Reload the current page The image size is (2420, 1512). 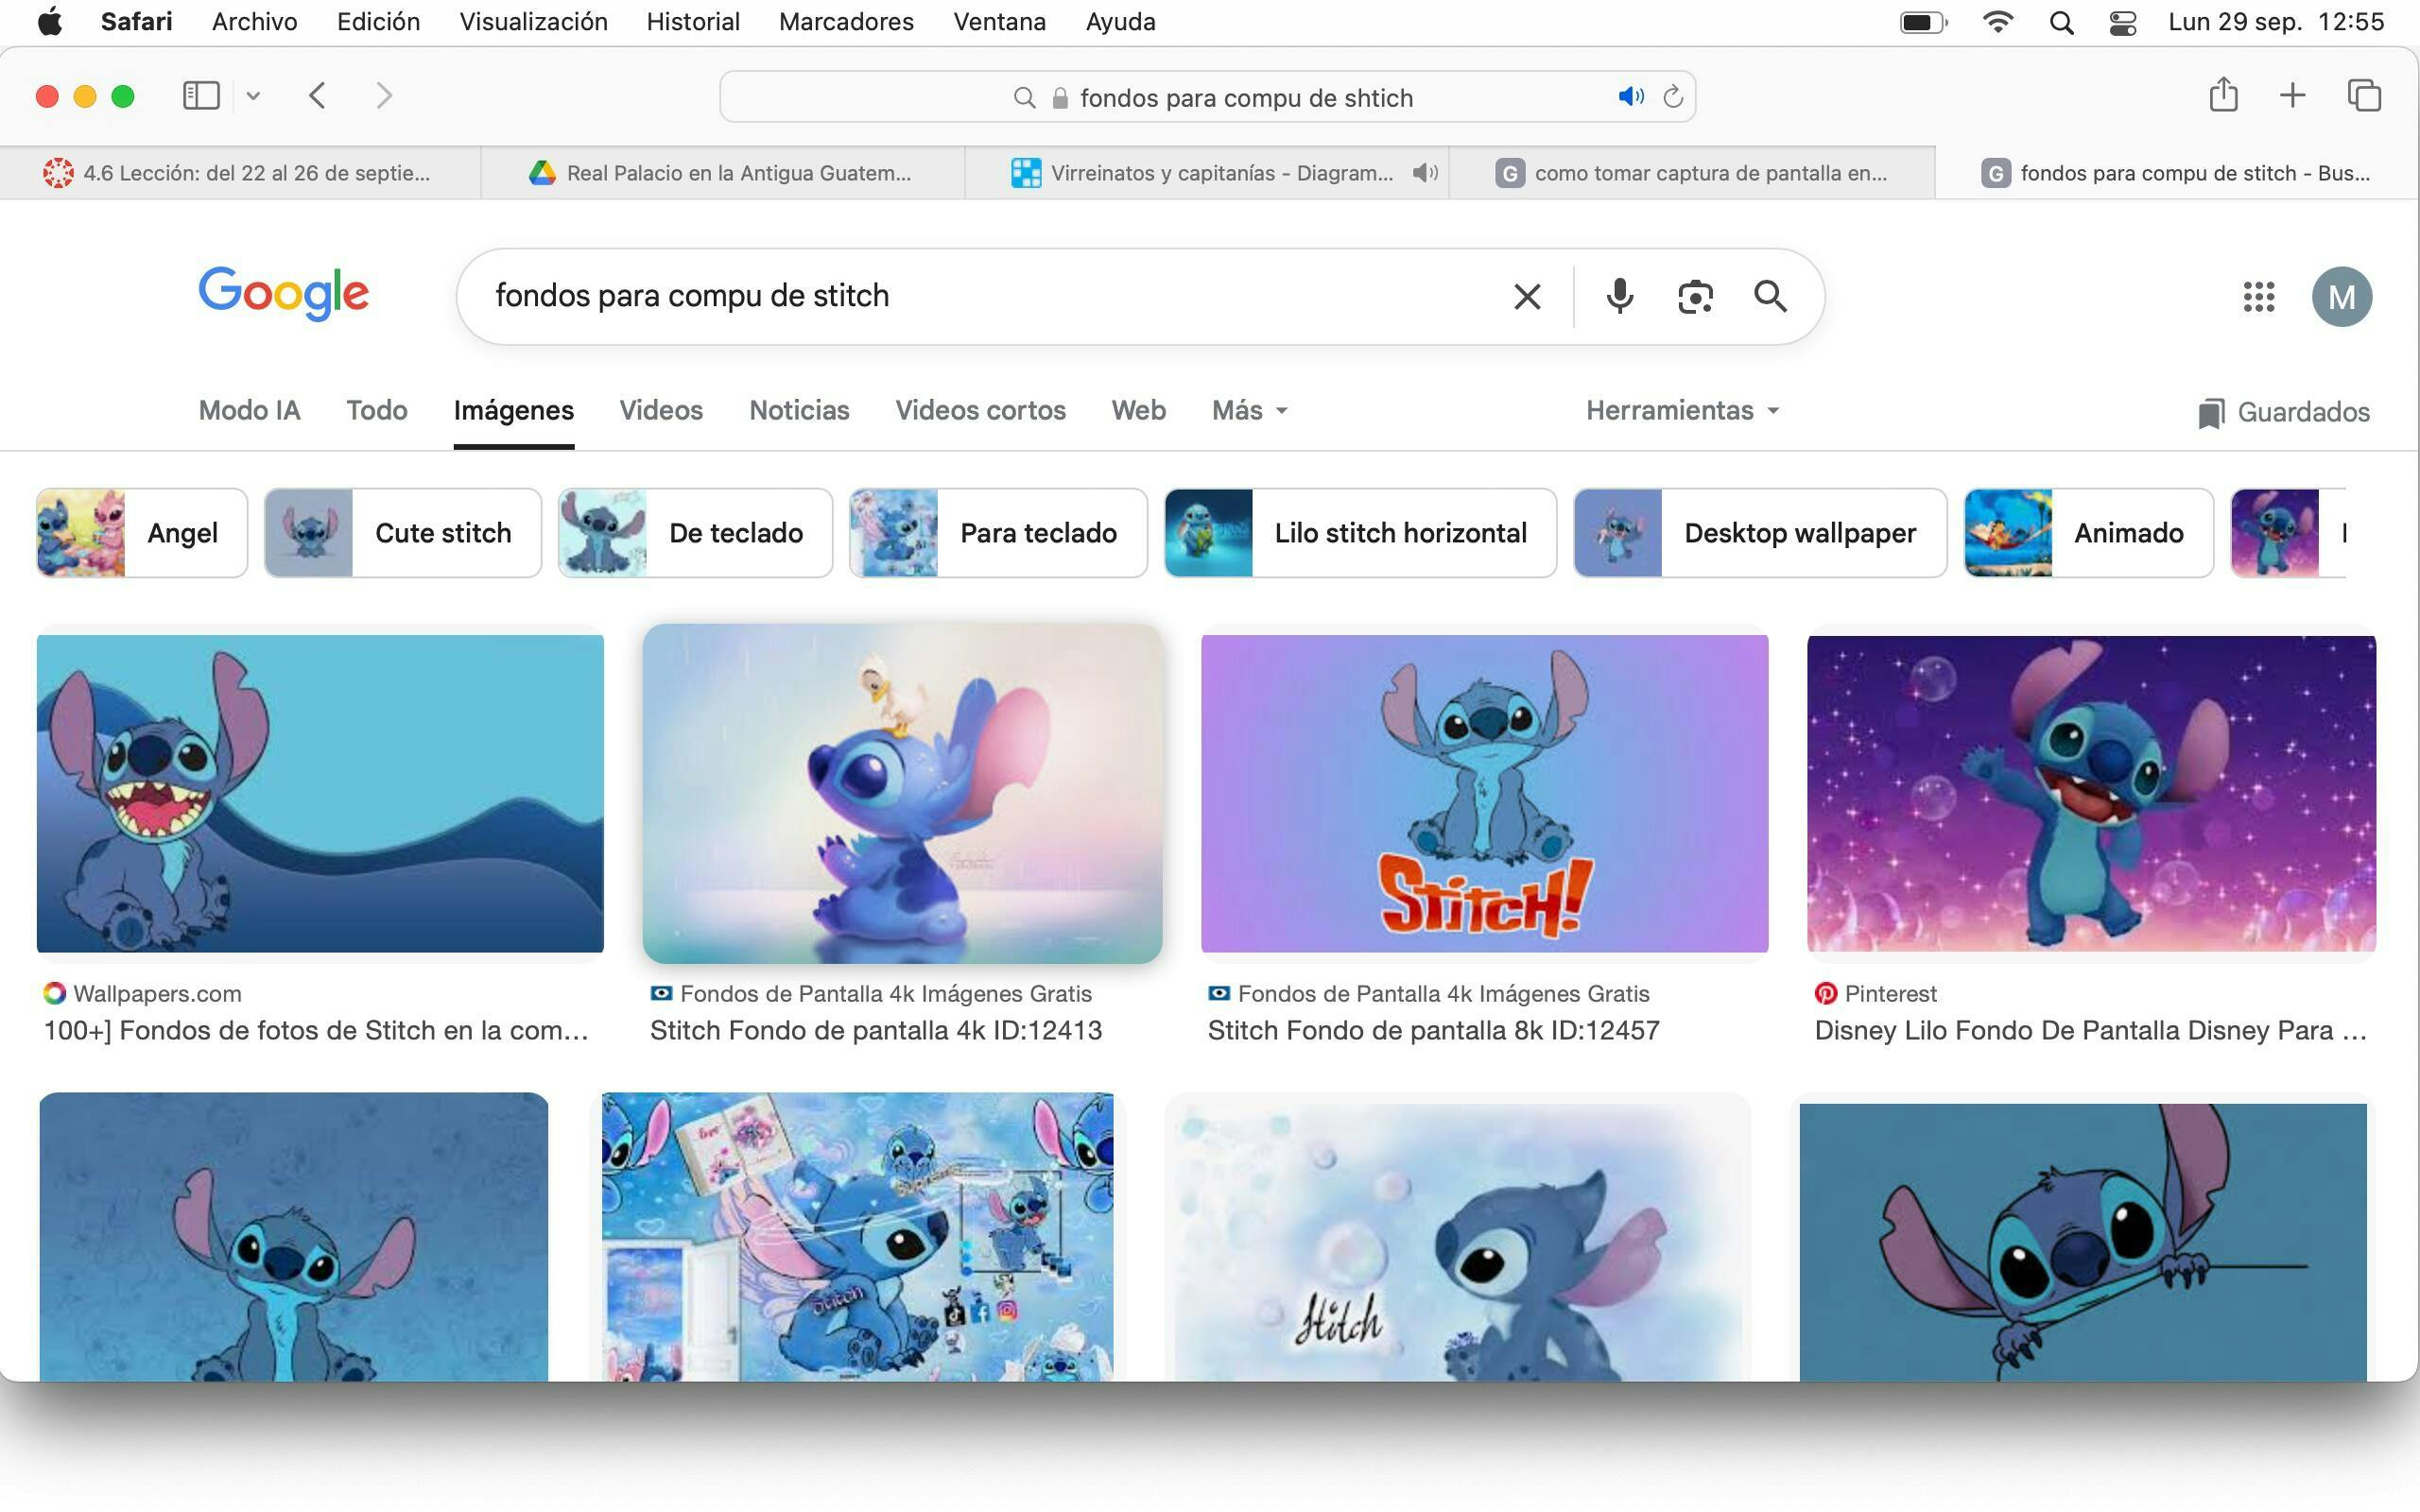pos(1673,97)
